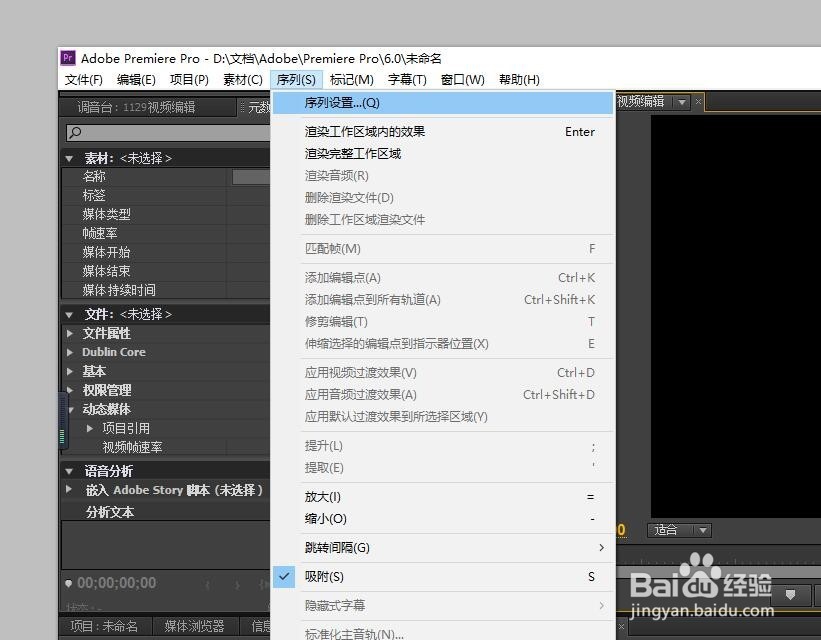Open the program monitor panel menu arrow
The image size is (821, 640).
pyautogui.click(x=682, y=102)
